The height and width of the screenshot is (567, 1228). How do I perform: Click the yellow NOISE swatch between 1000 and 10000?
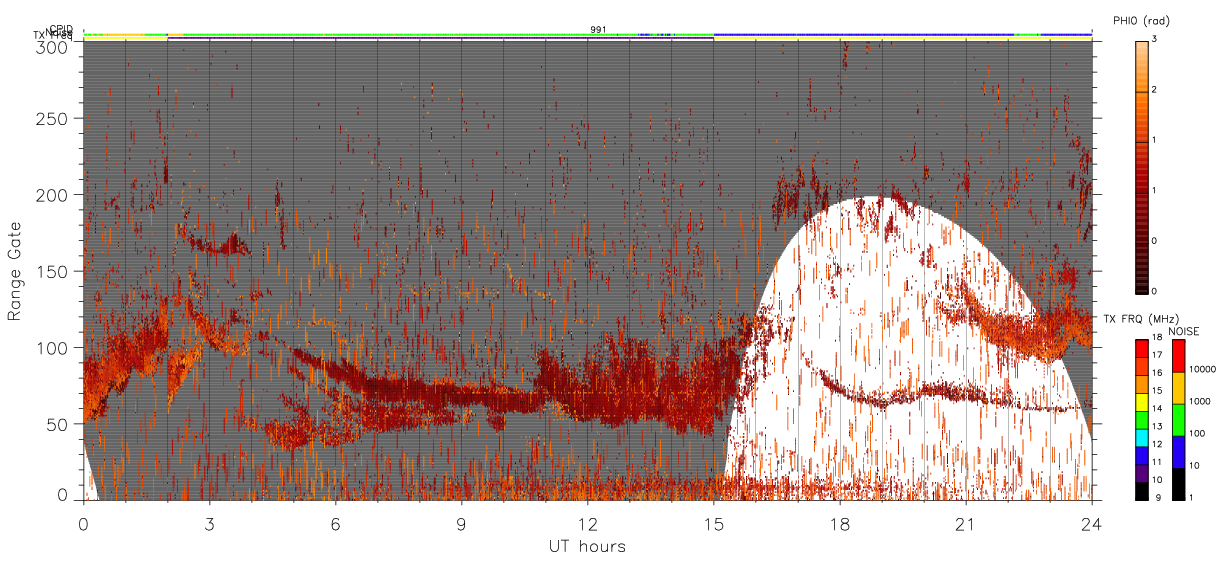click(1177, 388)
